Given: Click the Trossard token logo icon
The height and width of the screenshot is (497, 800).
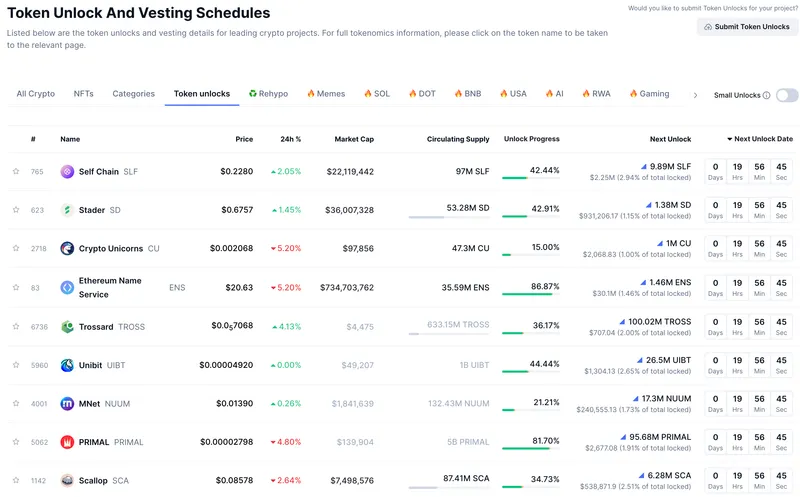Looking at the screenshot, I should point(67,327).
